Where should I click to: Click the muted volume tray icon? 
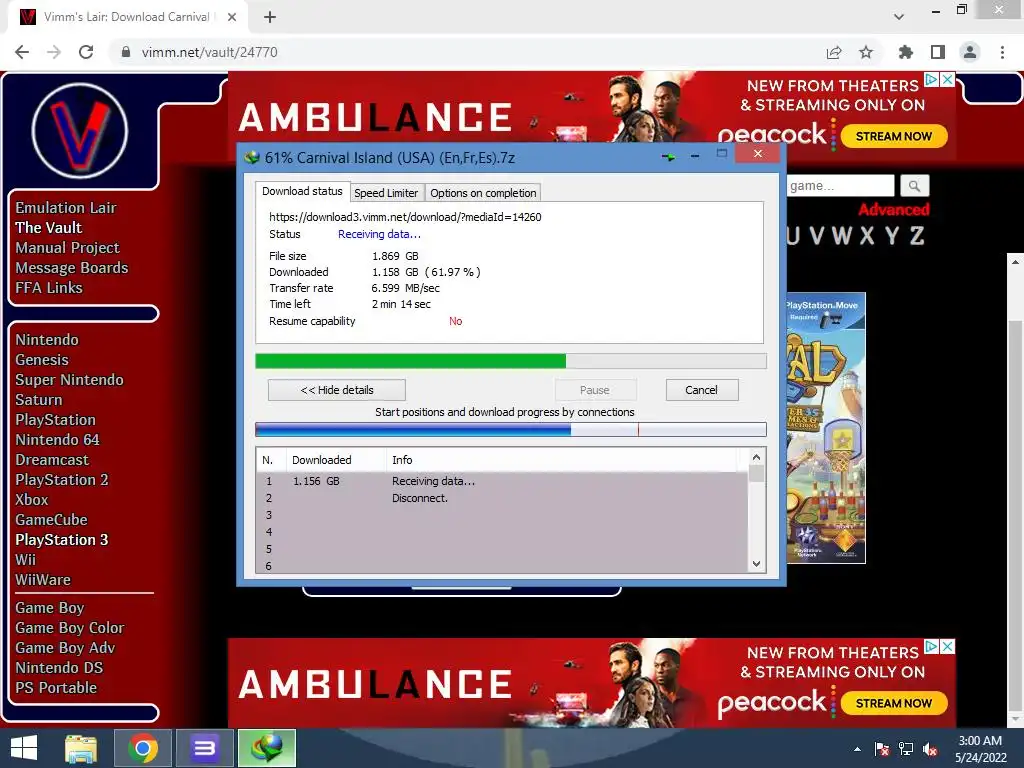[931, 749]
